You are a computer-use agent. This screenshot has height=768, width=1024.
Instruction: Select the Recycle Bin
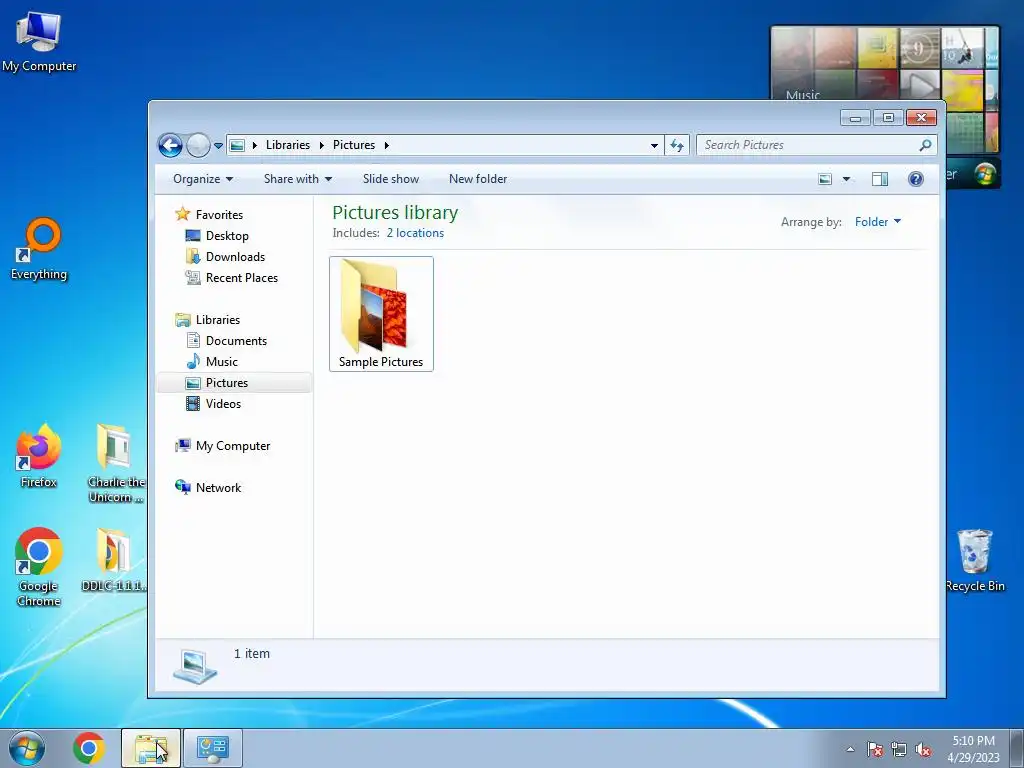tap(975, 560)
